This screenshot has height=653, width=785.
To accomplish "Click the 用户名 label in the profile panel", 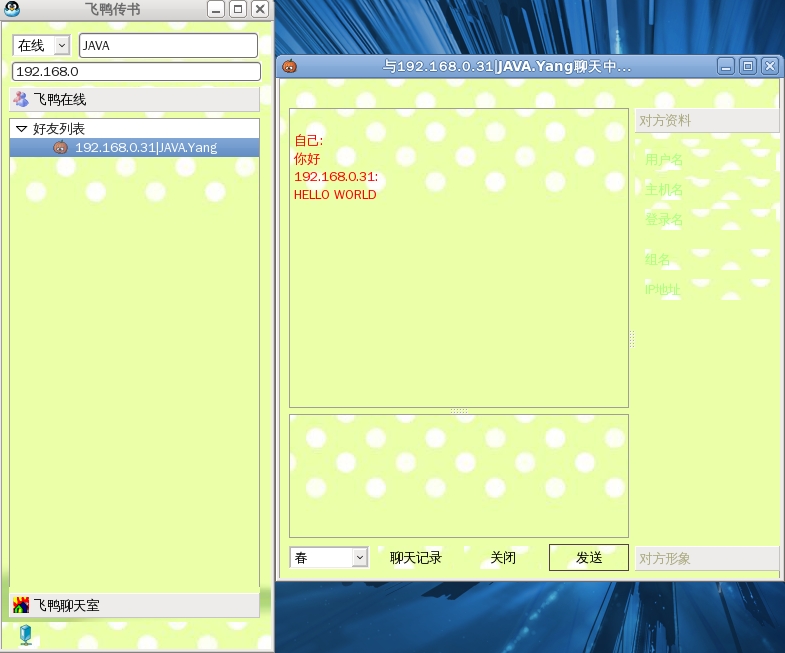I will click(x=664, y=160).
